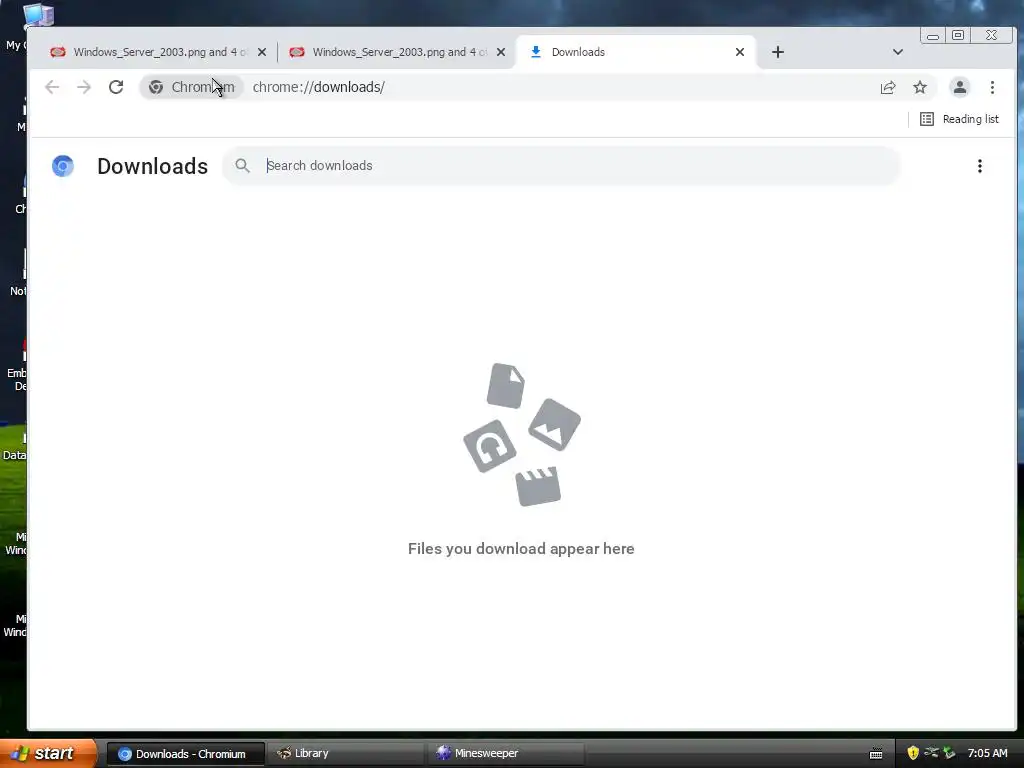Click the green tray icon before the clock

click(x=949, y=753)
